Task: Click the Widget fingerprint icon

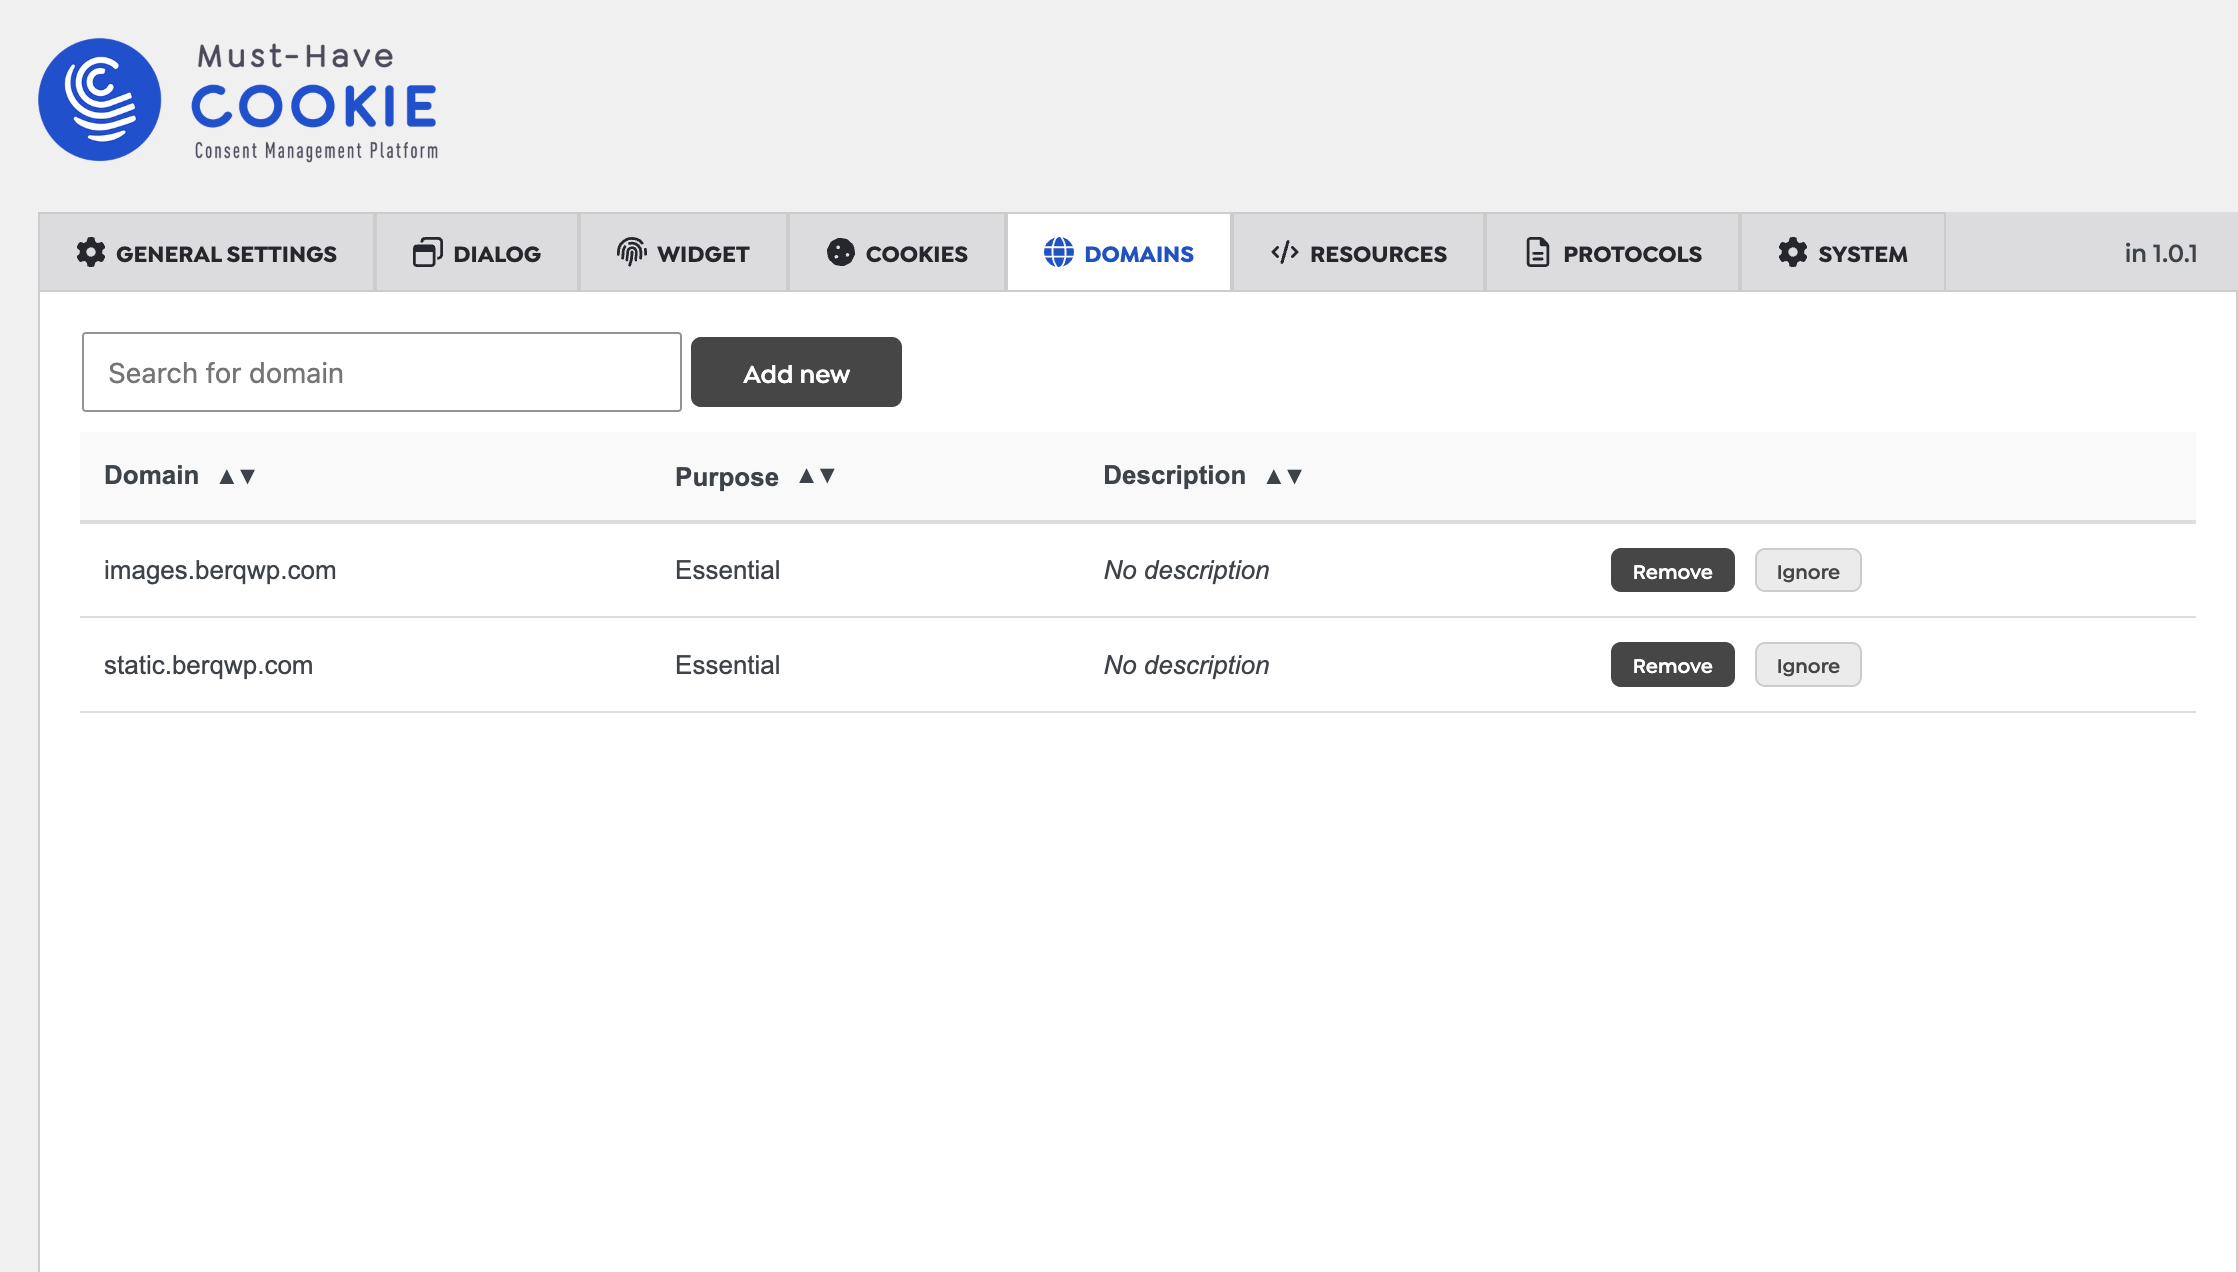Action: coord(632,253)
